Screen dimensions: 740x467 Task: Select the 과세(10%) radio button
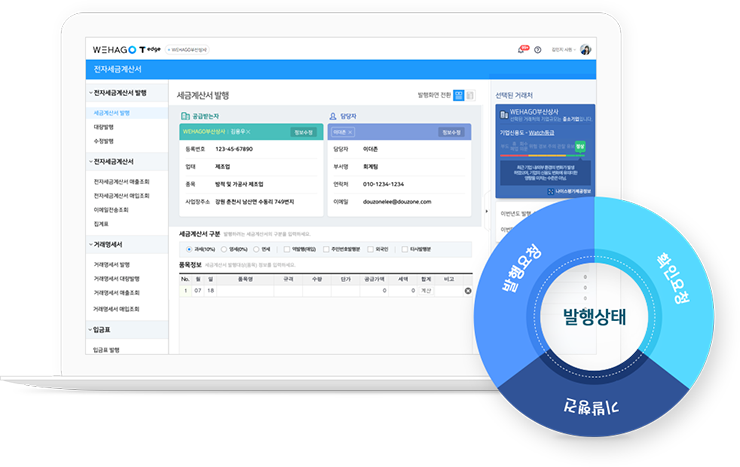[x=189, y=249]
